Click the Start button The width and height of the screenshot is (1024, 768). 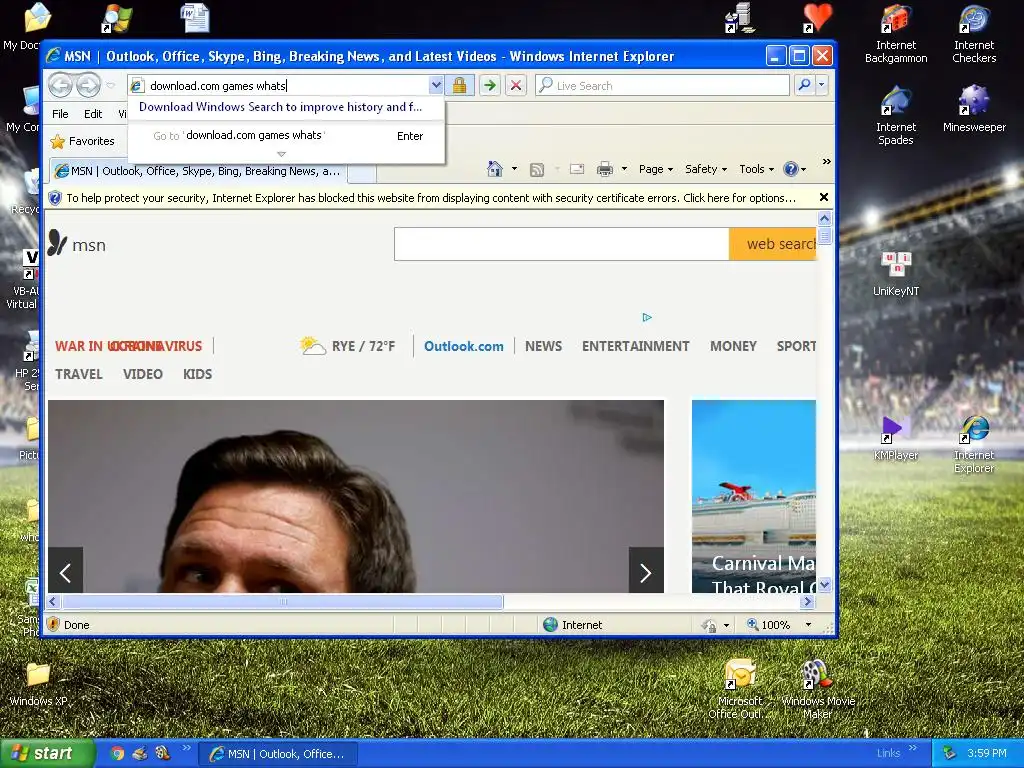coord(47,754)
